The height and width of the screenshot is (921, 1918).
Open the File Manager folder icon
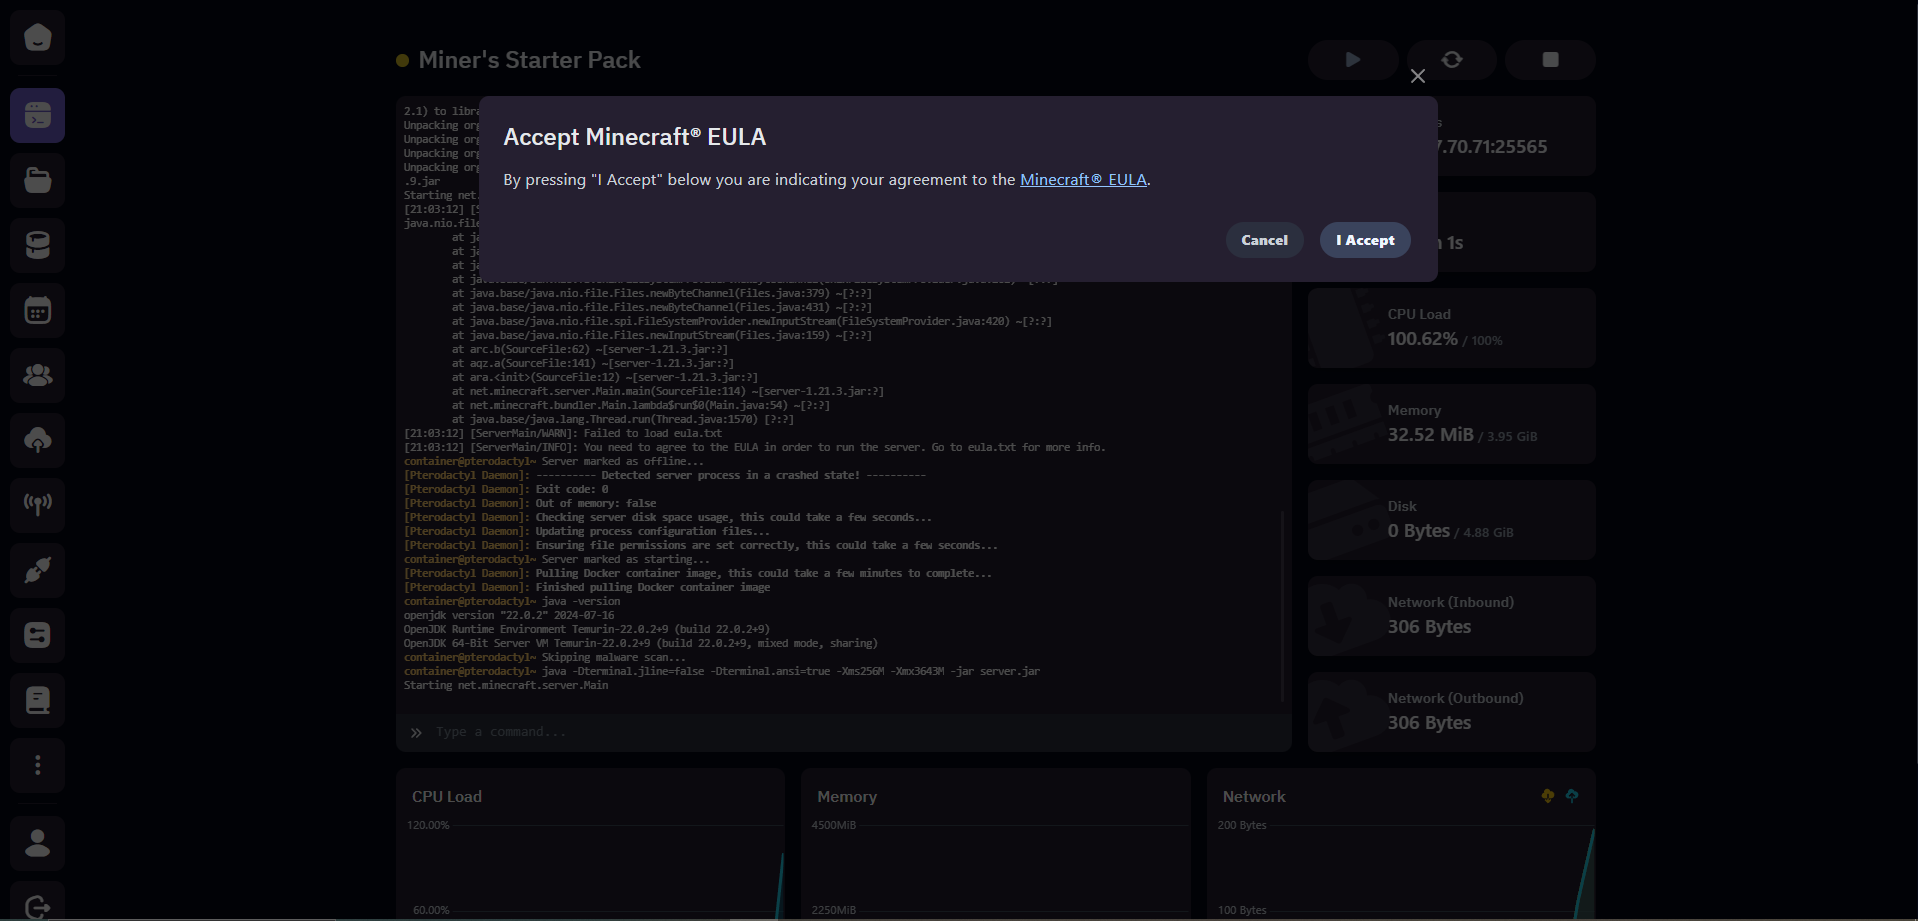(x=38, y=180)
